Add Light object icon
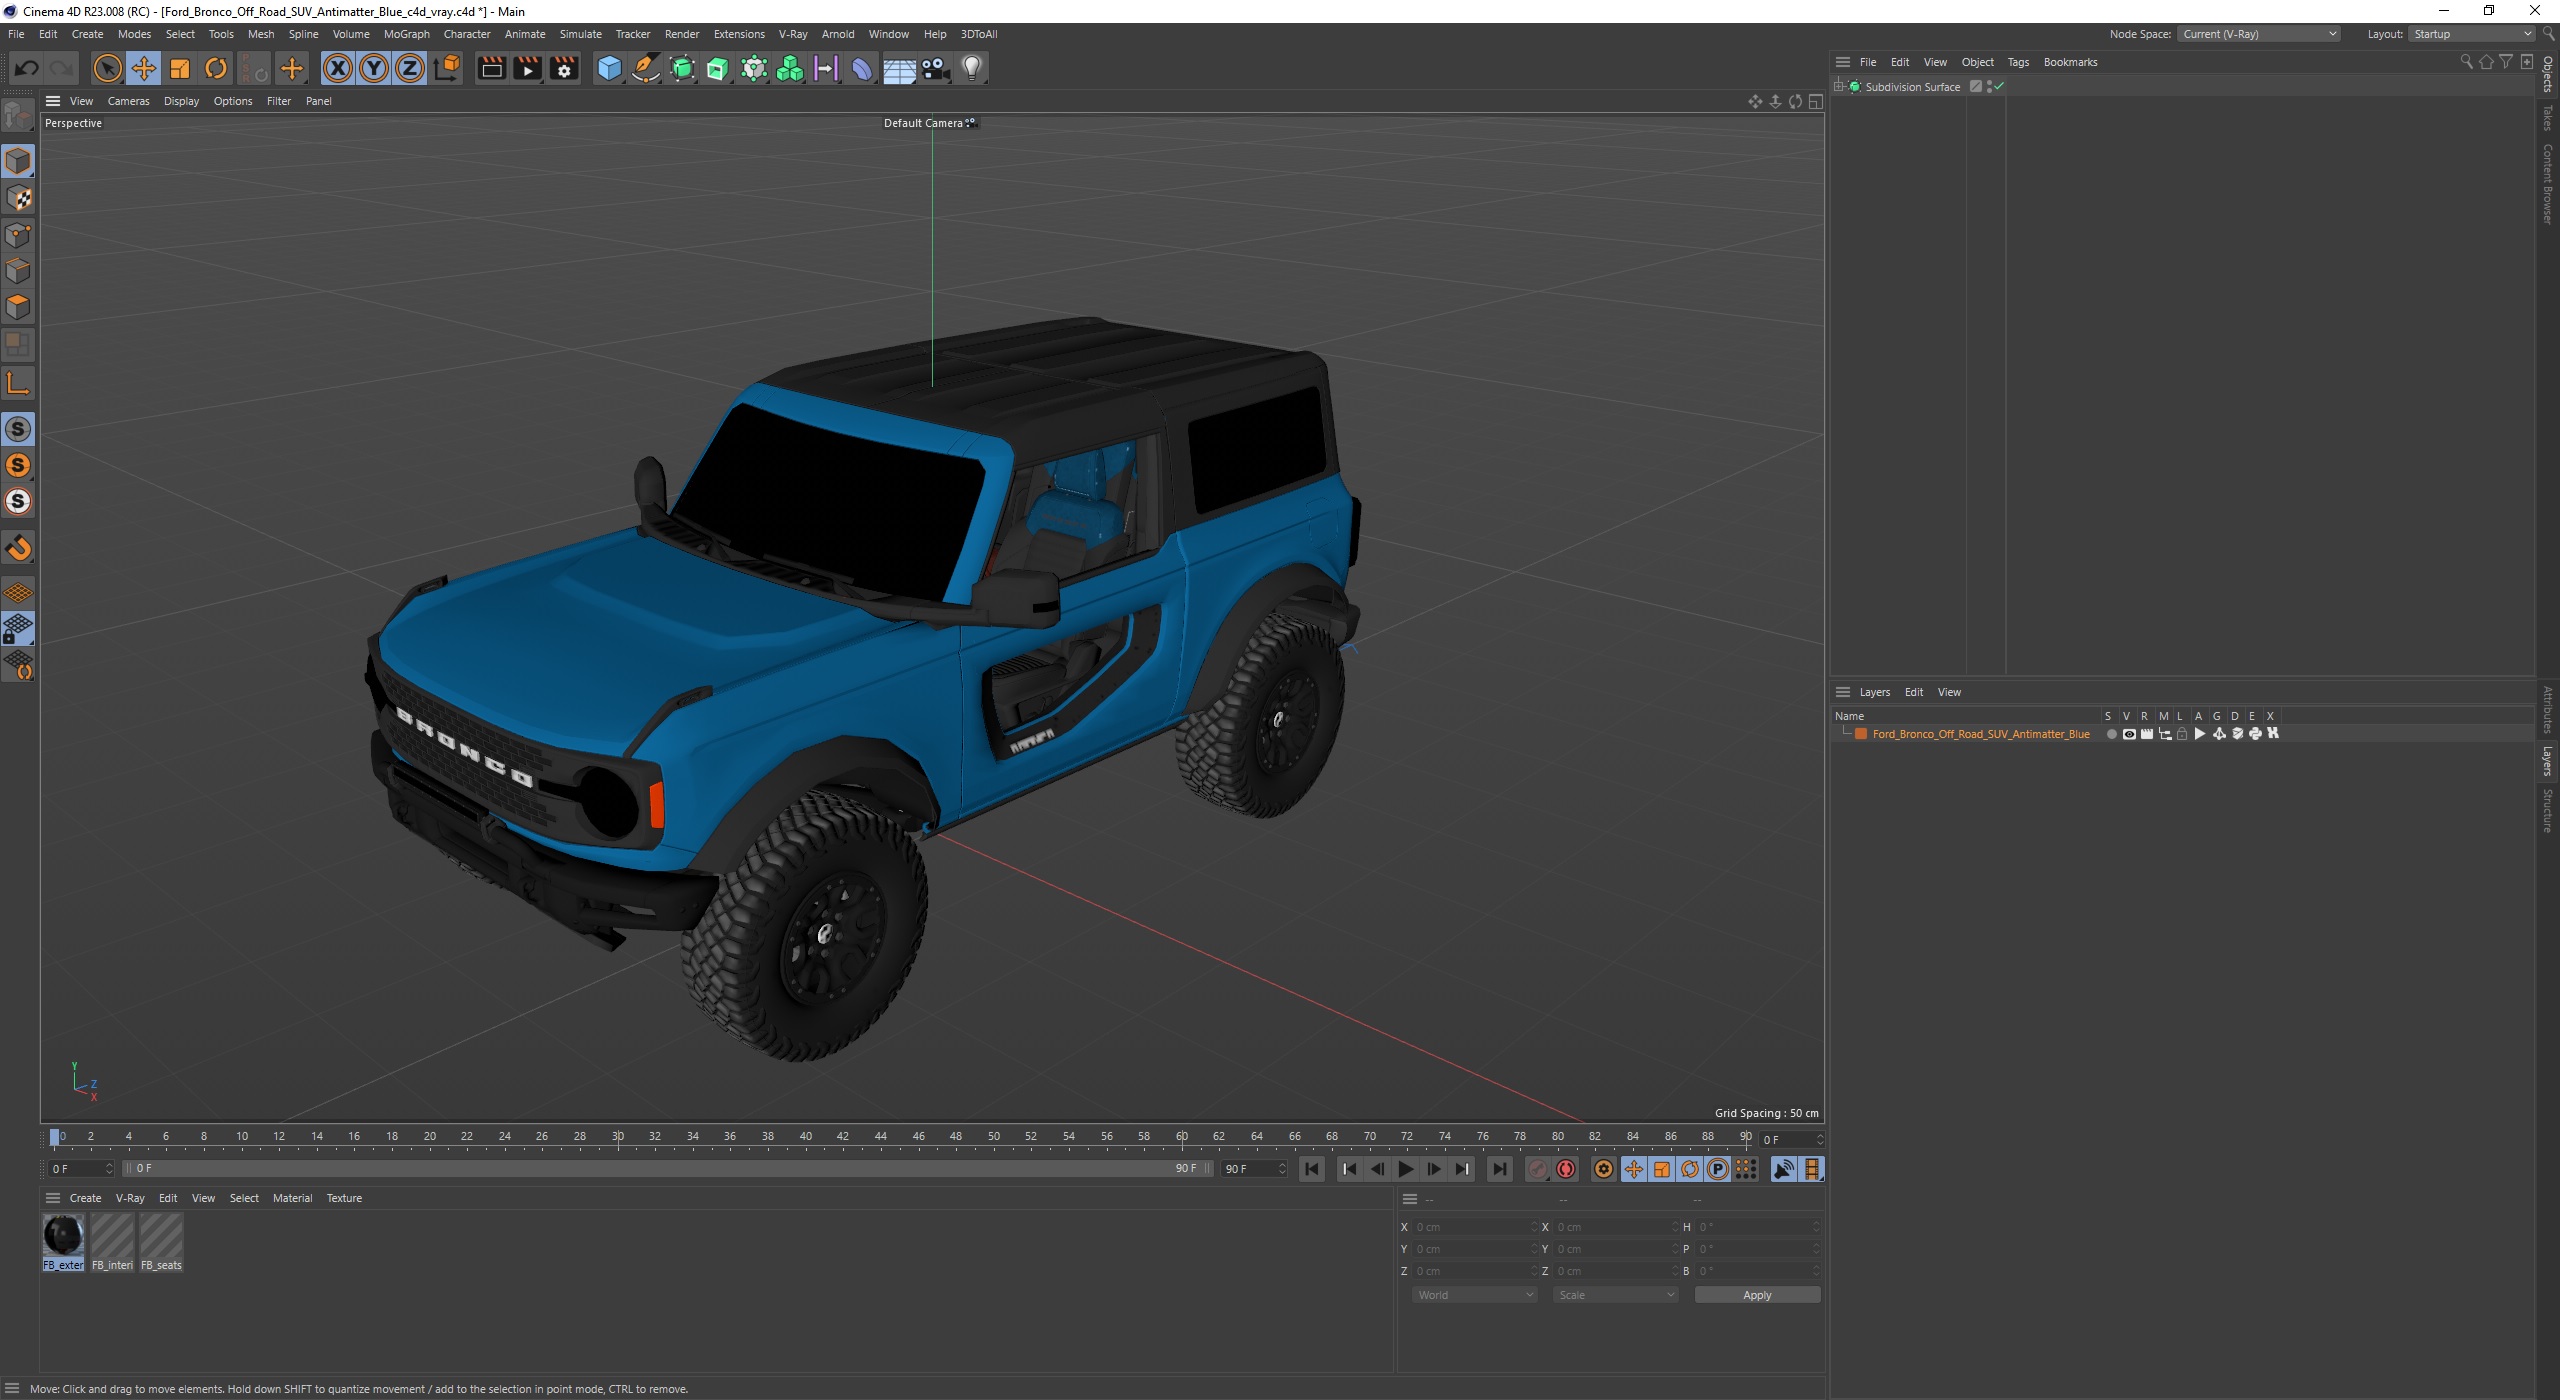This screenshot has height=1400, width=2560. click(972, 68)
